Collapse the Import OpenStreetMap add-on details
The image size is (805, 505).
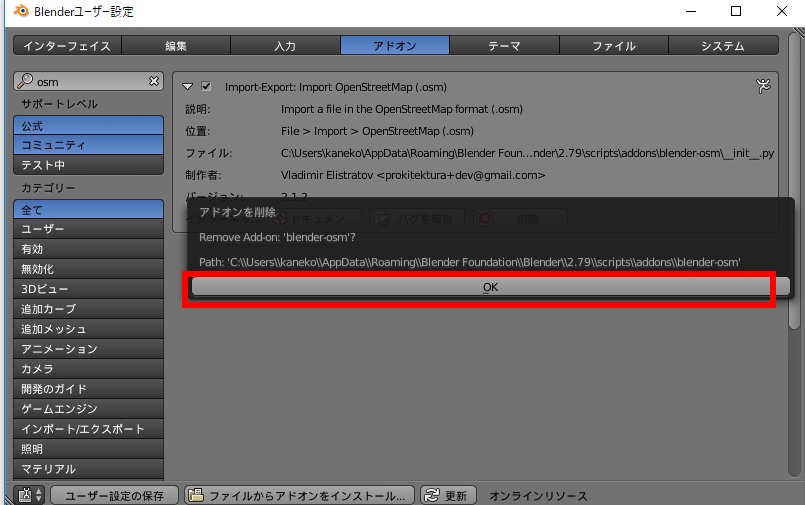pyautogui.click(x=187, y=87)
